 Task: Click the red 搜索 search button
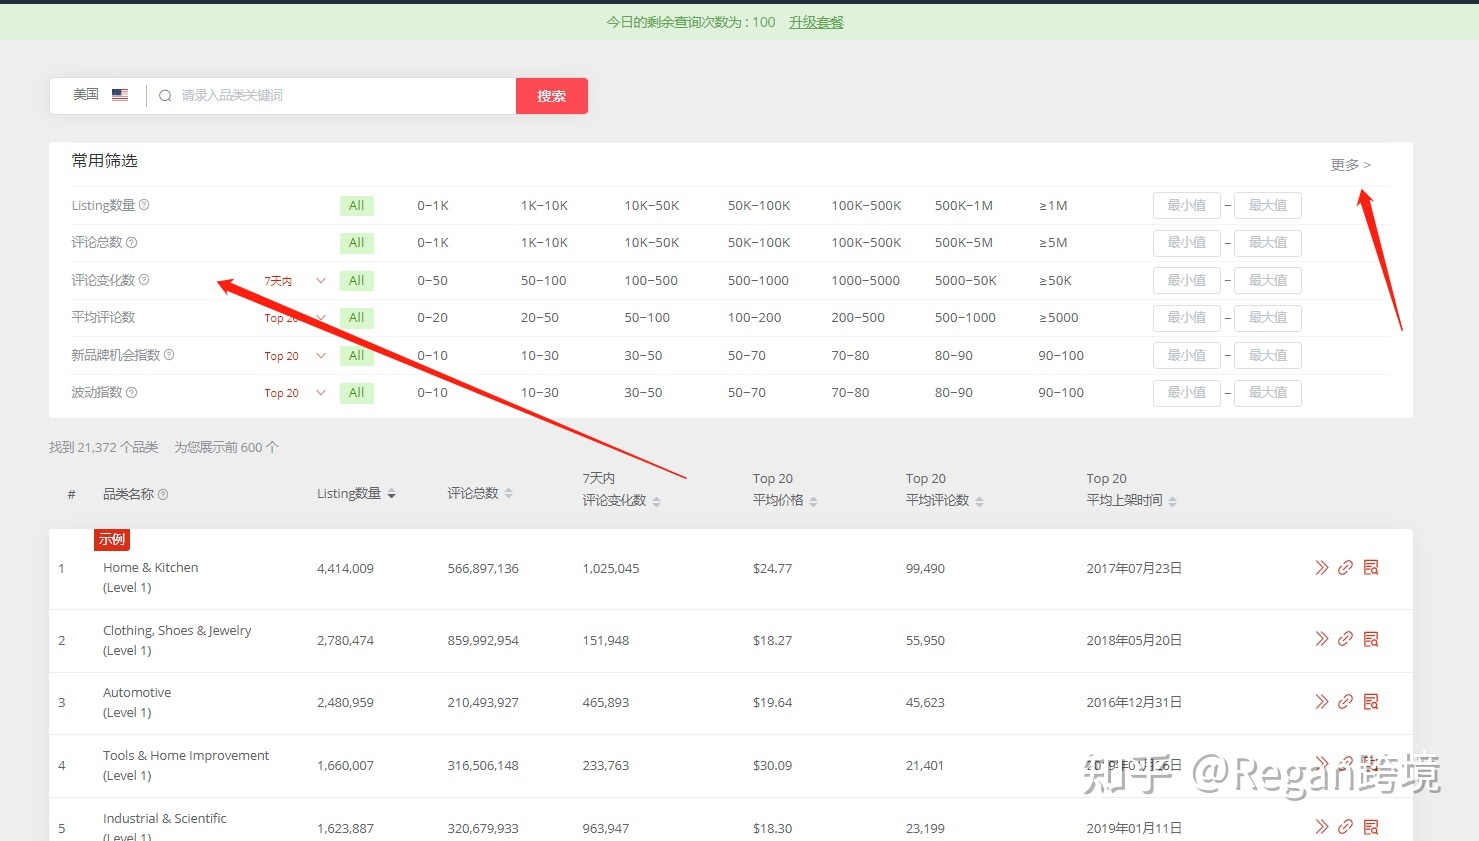tap(551, 96)
